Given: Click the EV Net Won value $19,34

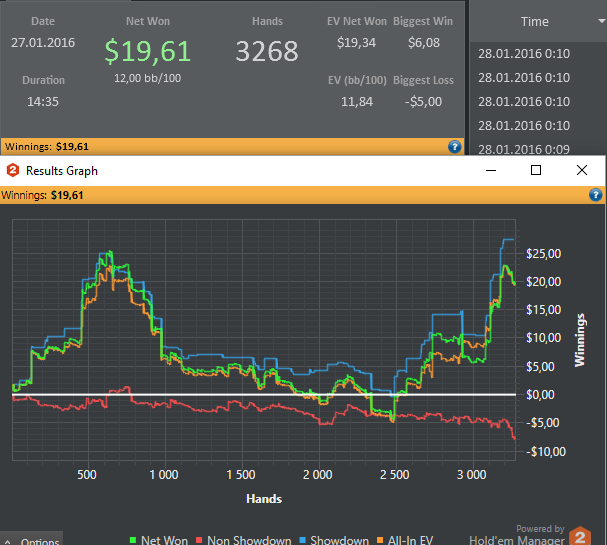Looking at the screenshot, I should [x=356, y=43].
